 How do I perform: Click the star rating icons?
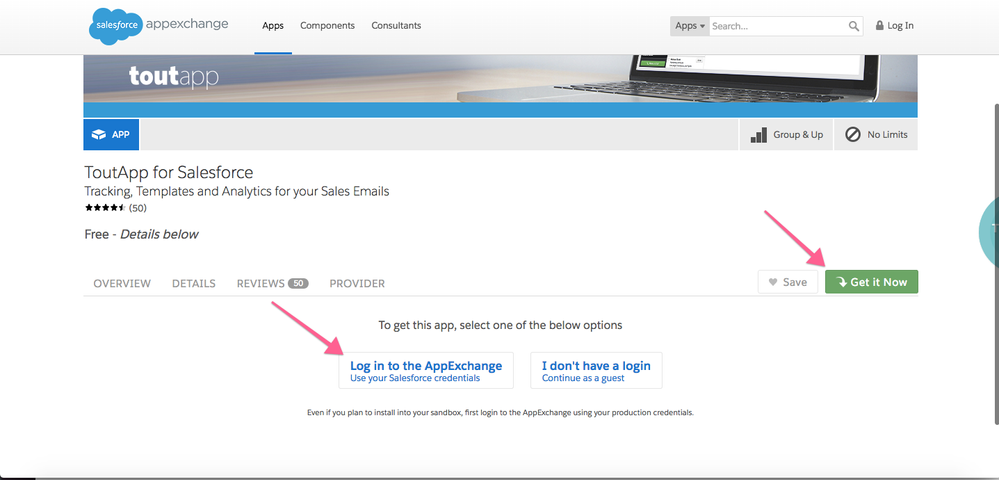pos(105,208)
